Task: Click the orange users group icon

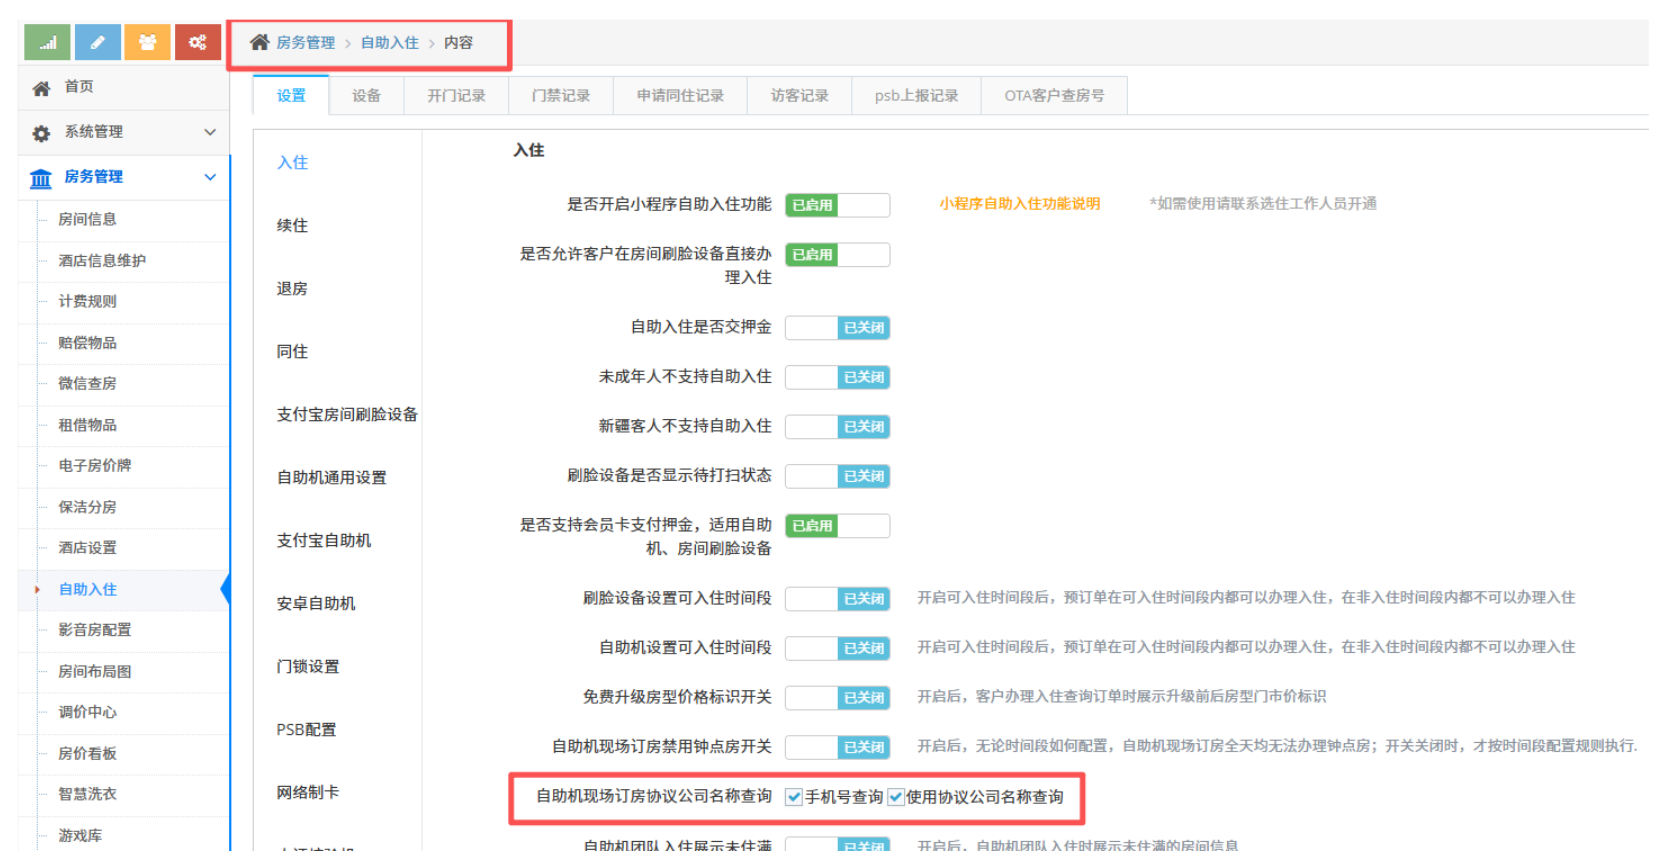Action: [147, 42]
